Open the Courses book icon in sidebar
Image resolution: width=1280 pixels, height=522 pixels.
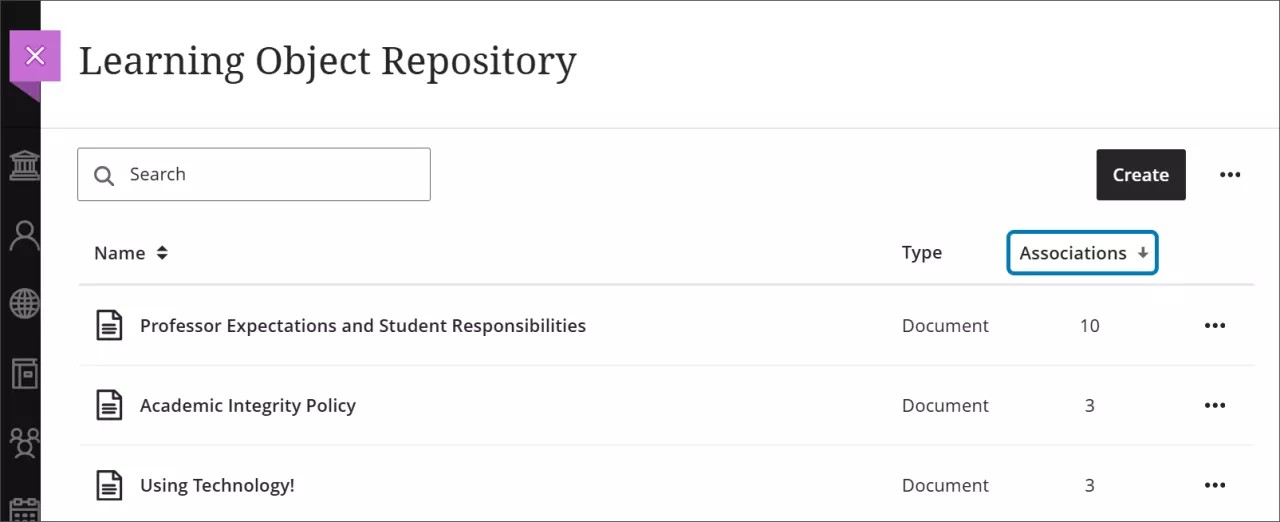pos(24,373)
